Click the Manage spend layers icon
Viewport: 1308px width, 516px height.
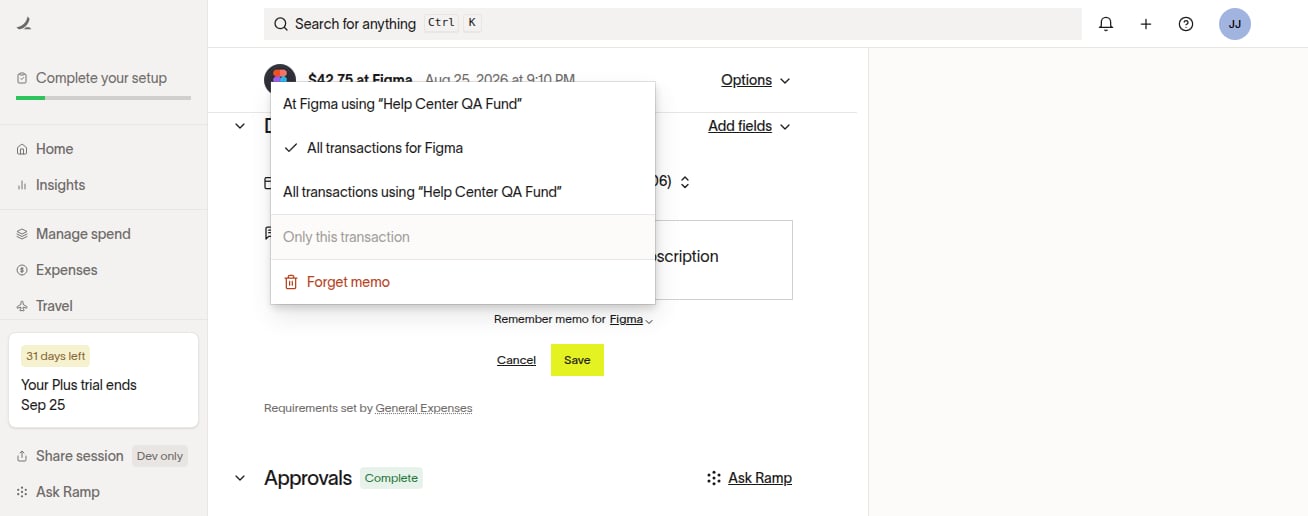coord(22,234)
